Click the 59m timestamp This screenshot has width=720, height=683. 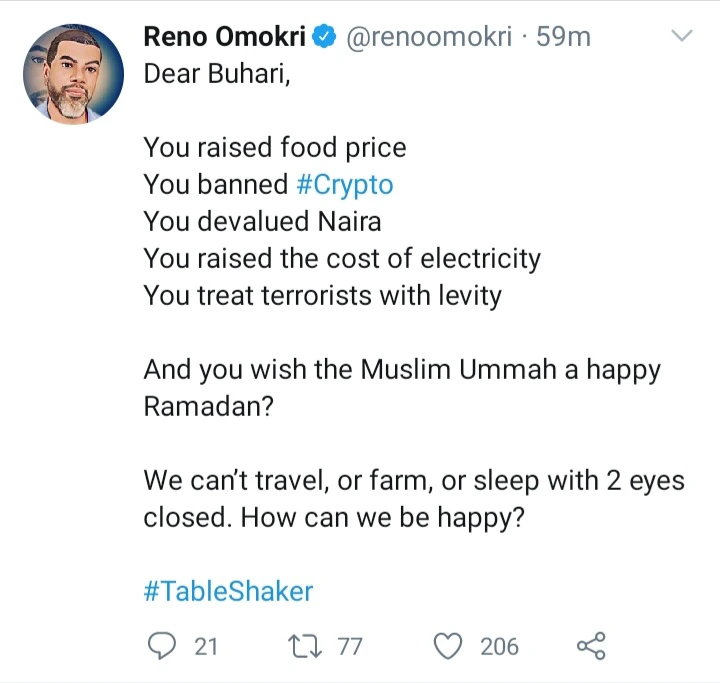tap(564, 38)
